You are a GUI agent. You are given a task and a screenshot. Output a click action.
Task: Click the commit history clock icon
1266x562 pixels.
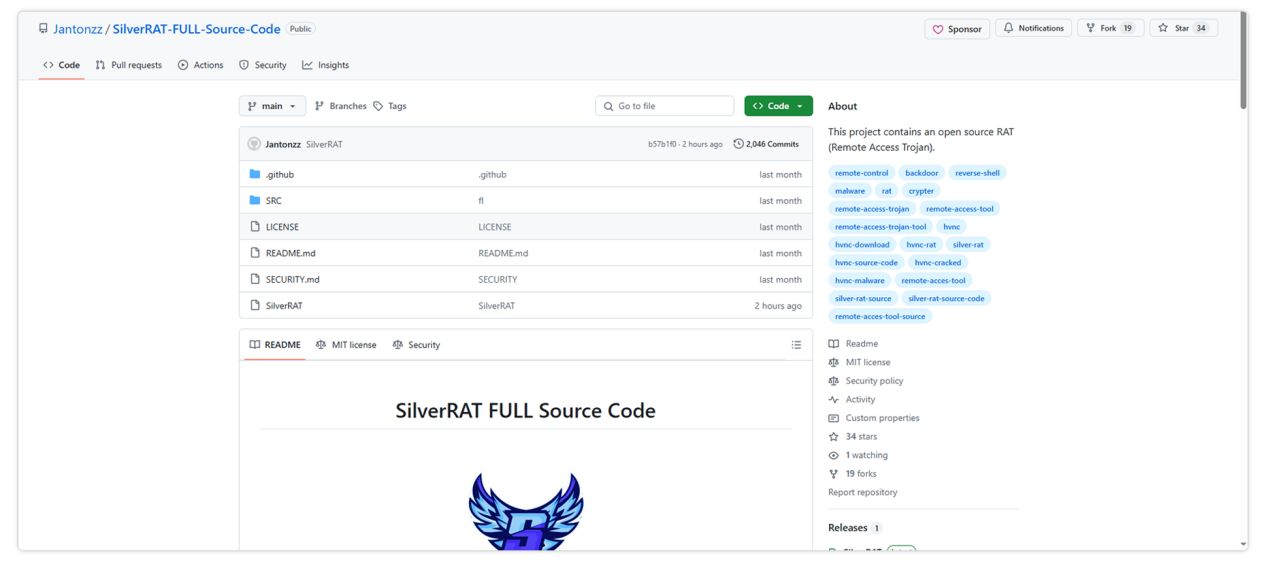point(738,144)
